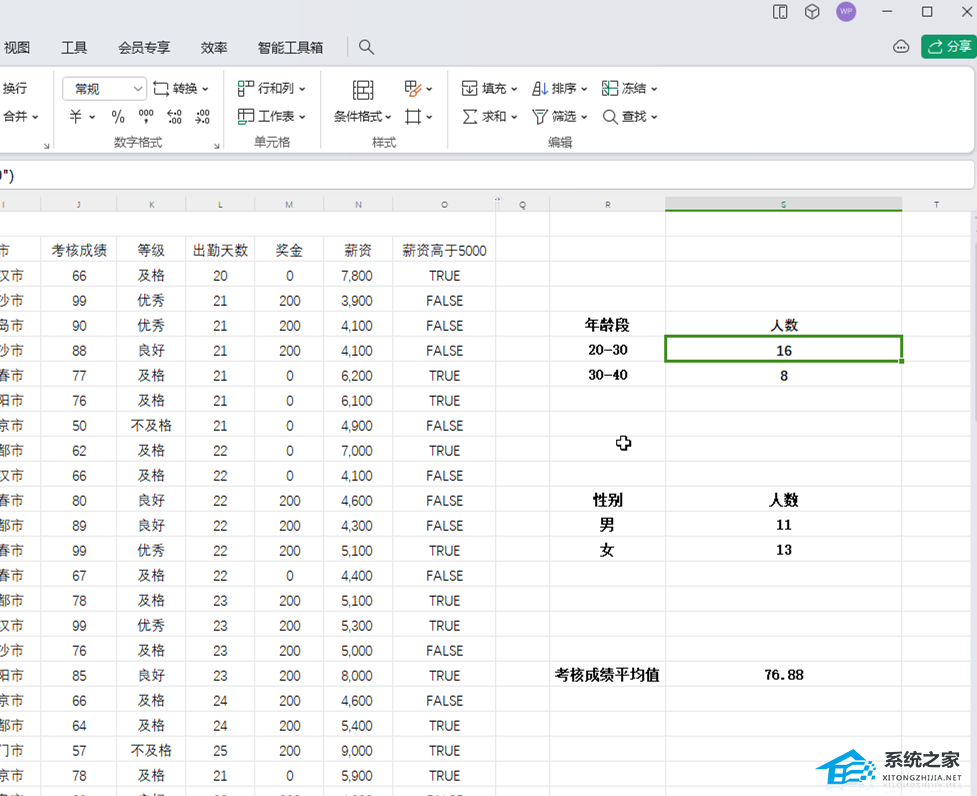The width and height of the screenshot is (977, 796).
Task: Open 排序 sort dropdown
Action: click(560, 88)
